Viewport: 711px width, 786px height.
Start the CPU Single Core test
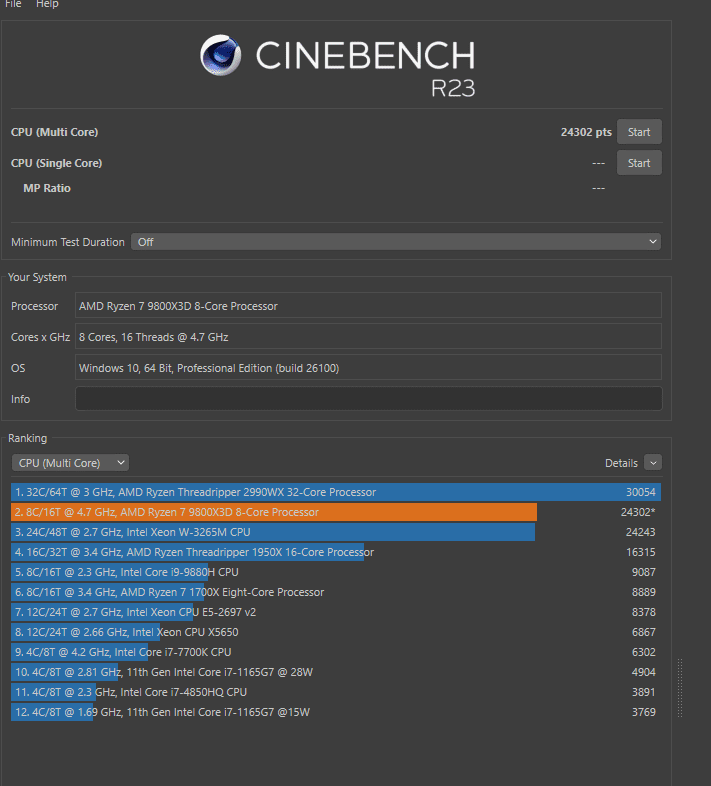pyautogui.click(x=639, y=163)
